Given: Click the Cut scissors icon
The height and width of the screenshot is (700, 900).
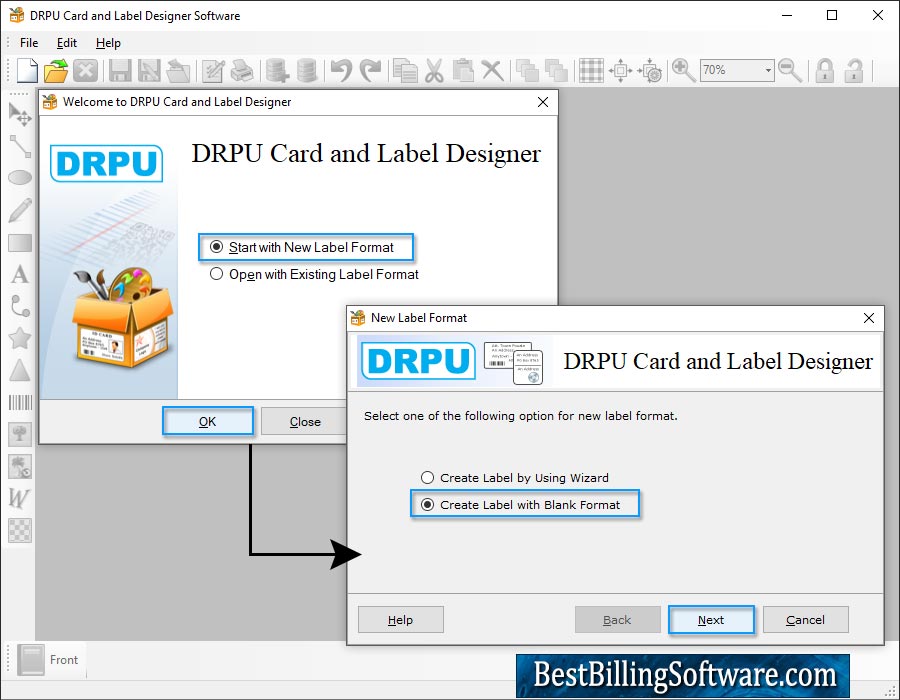Looking at the screenshot, I should (435, 71).
